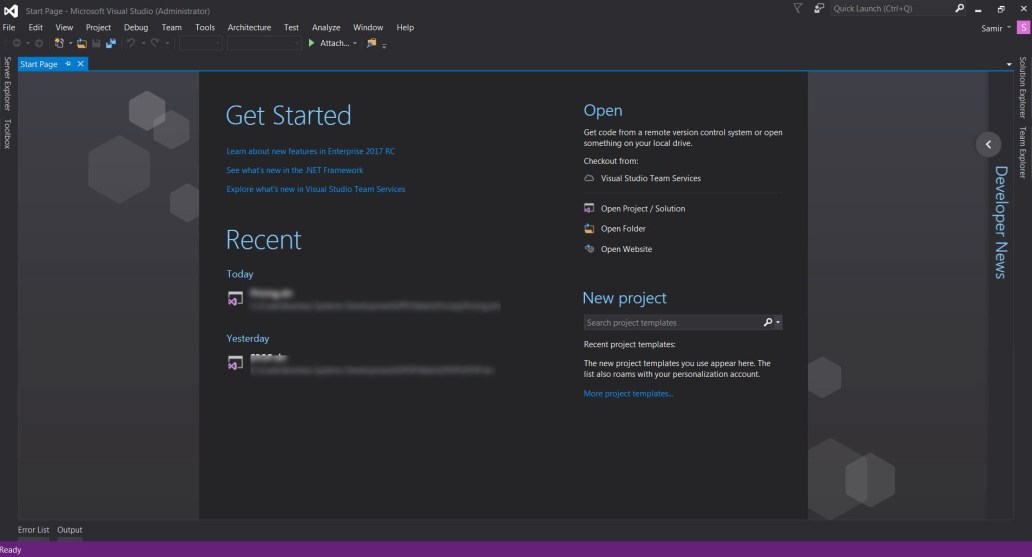The image size is (1032, 557).
Task: Click the solution icon under Yesterday
Action: [235, 363]
